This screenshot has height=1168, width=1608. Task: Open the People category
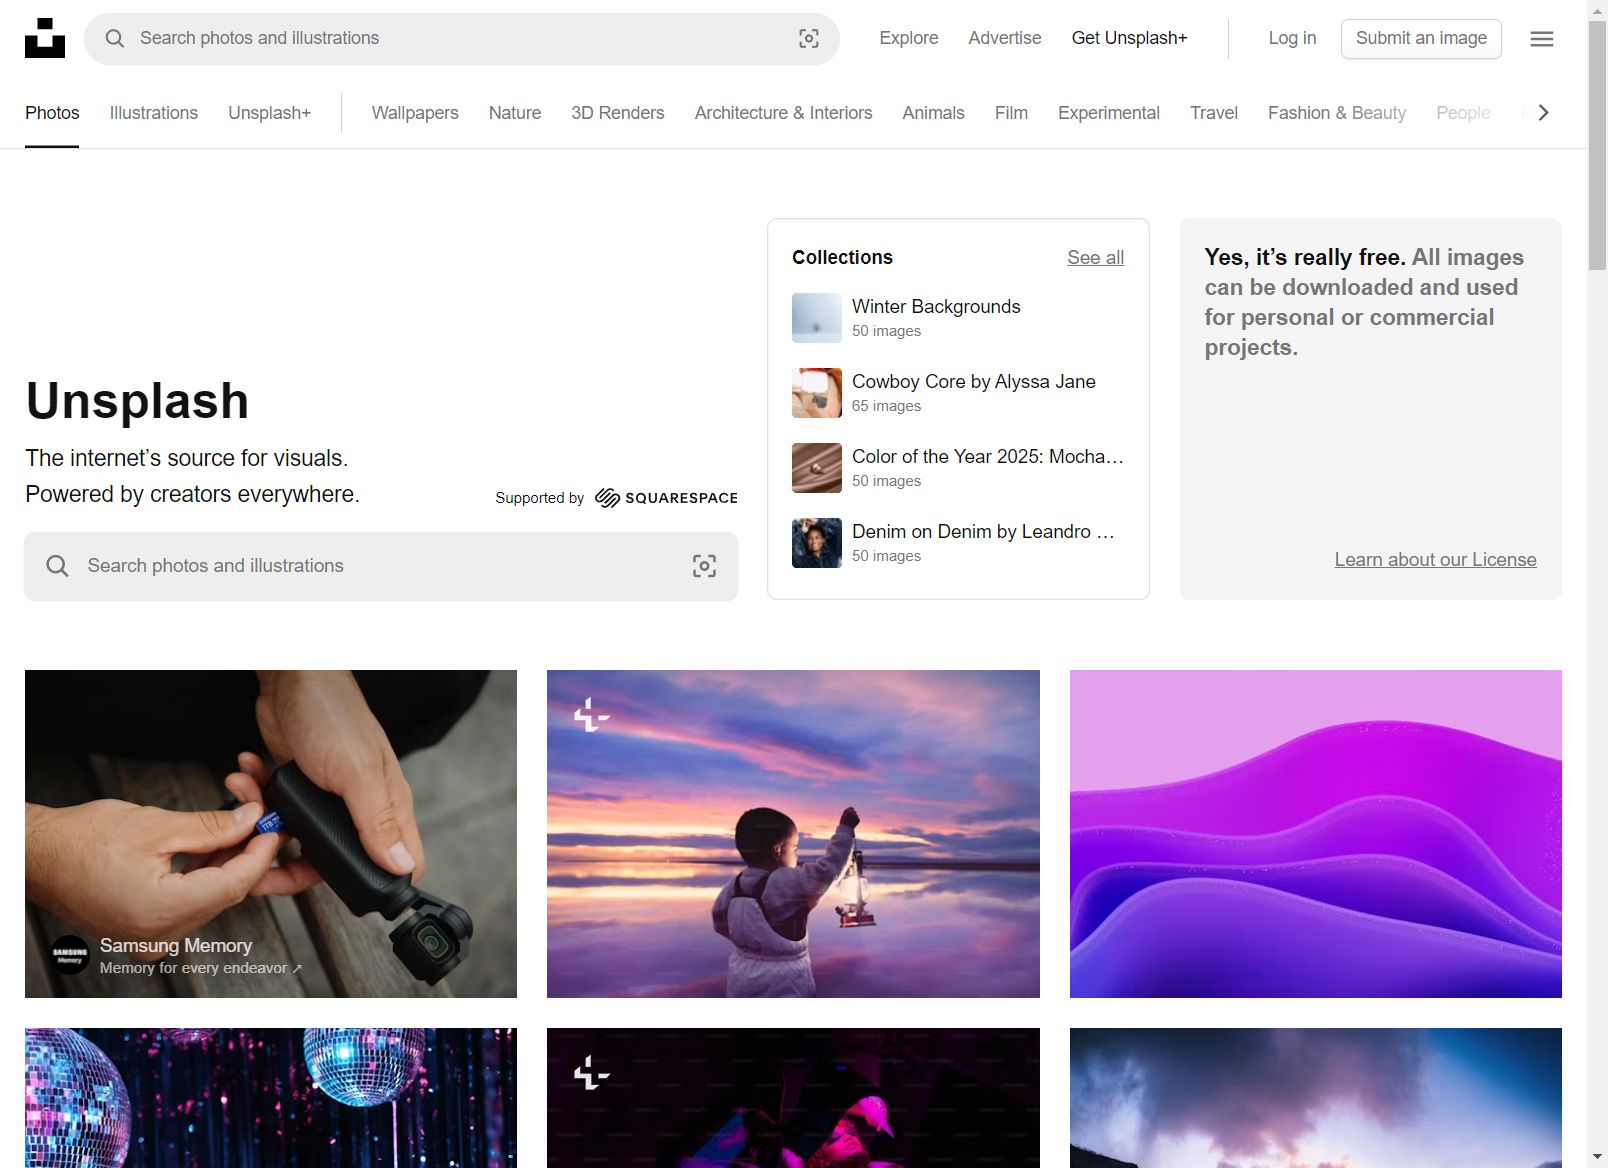[x=1463, y=113]
